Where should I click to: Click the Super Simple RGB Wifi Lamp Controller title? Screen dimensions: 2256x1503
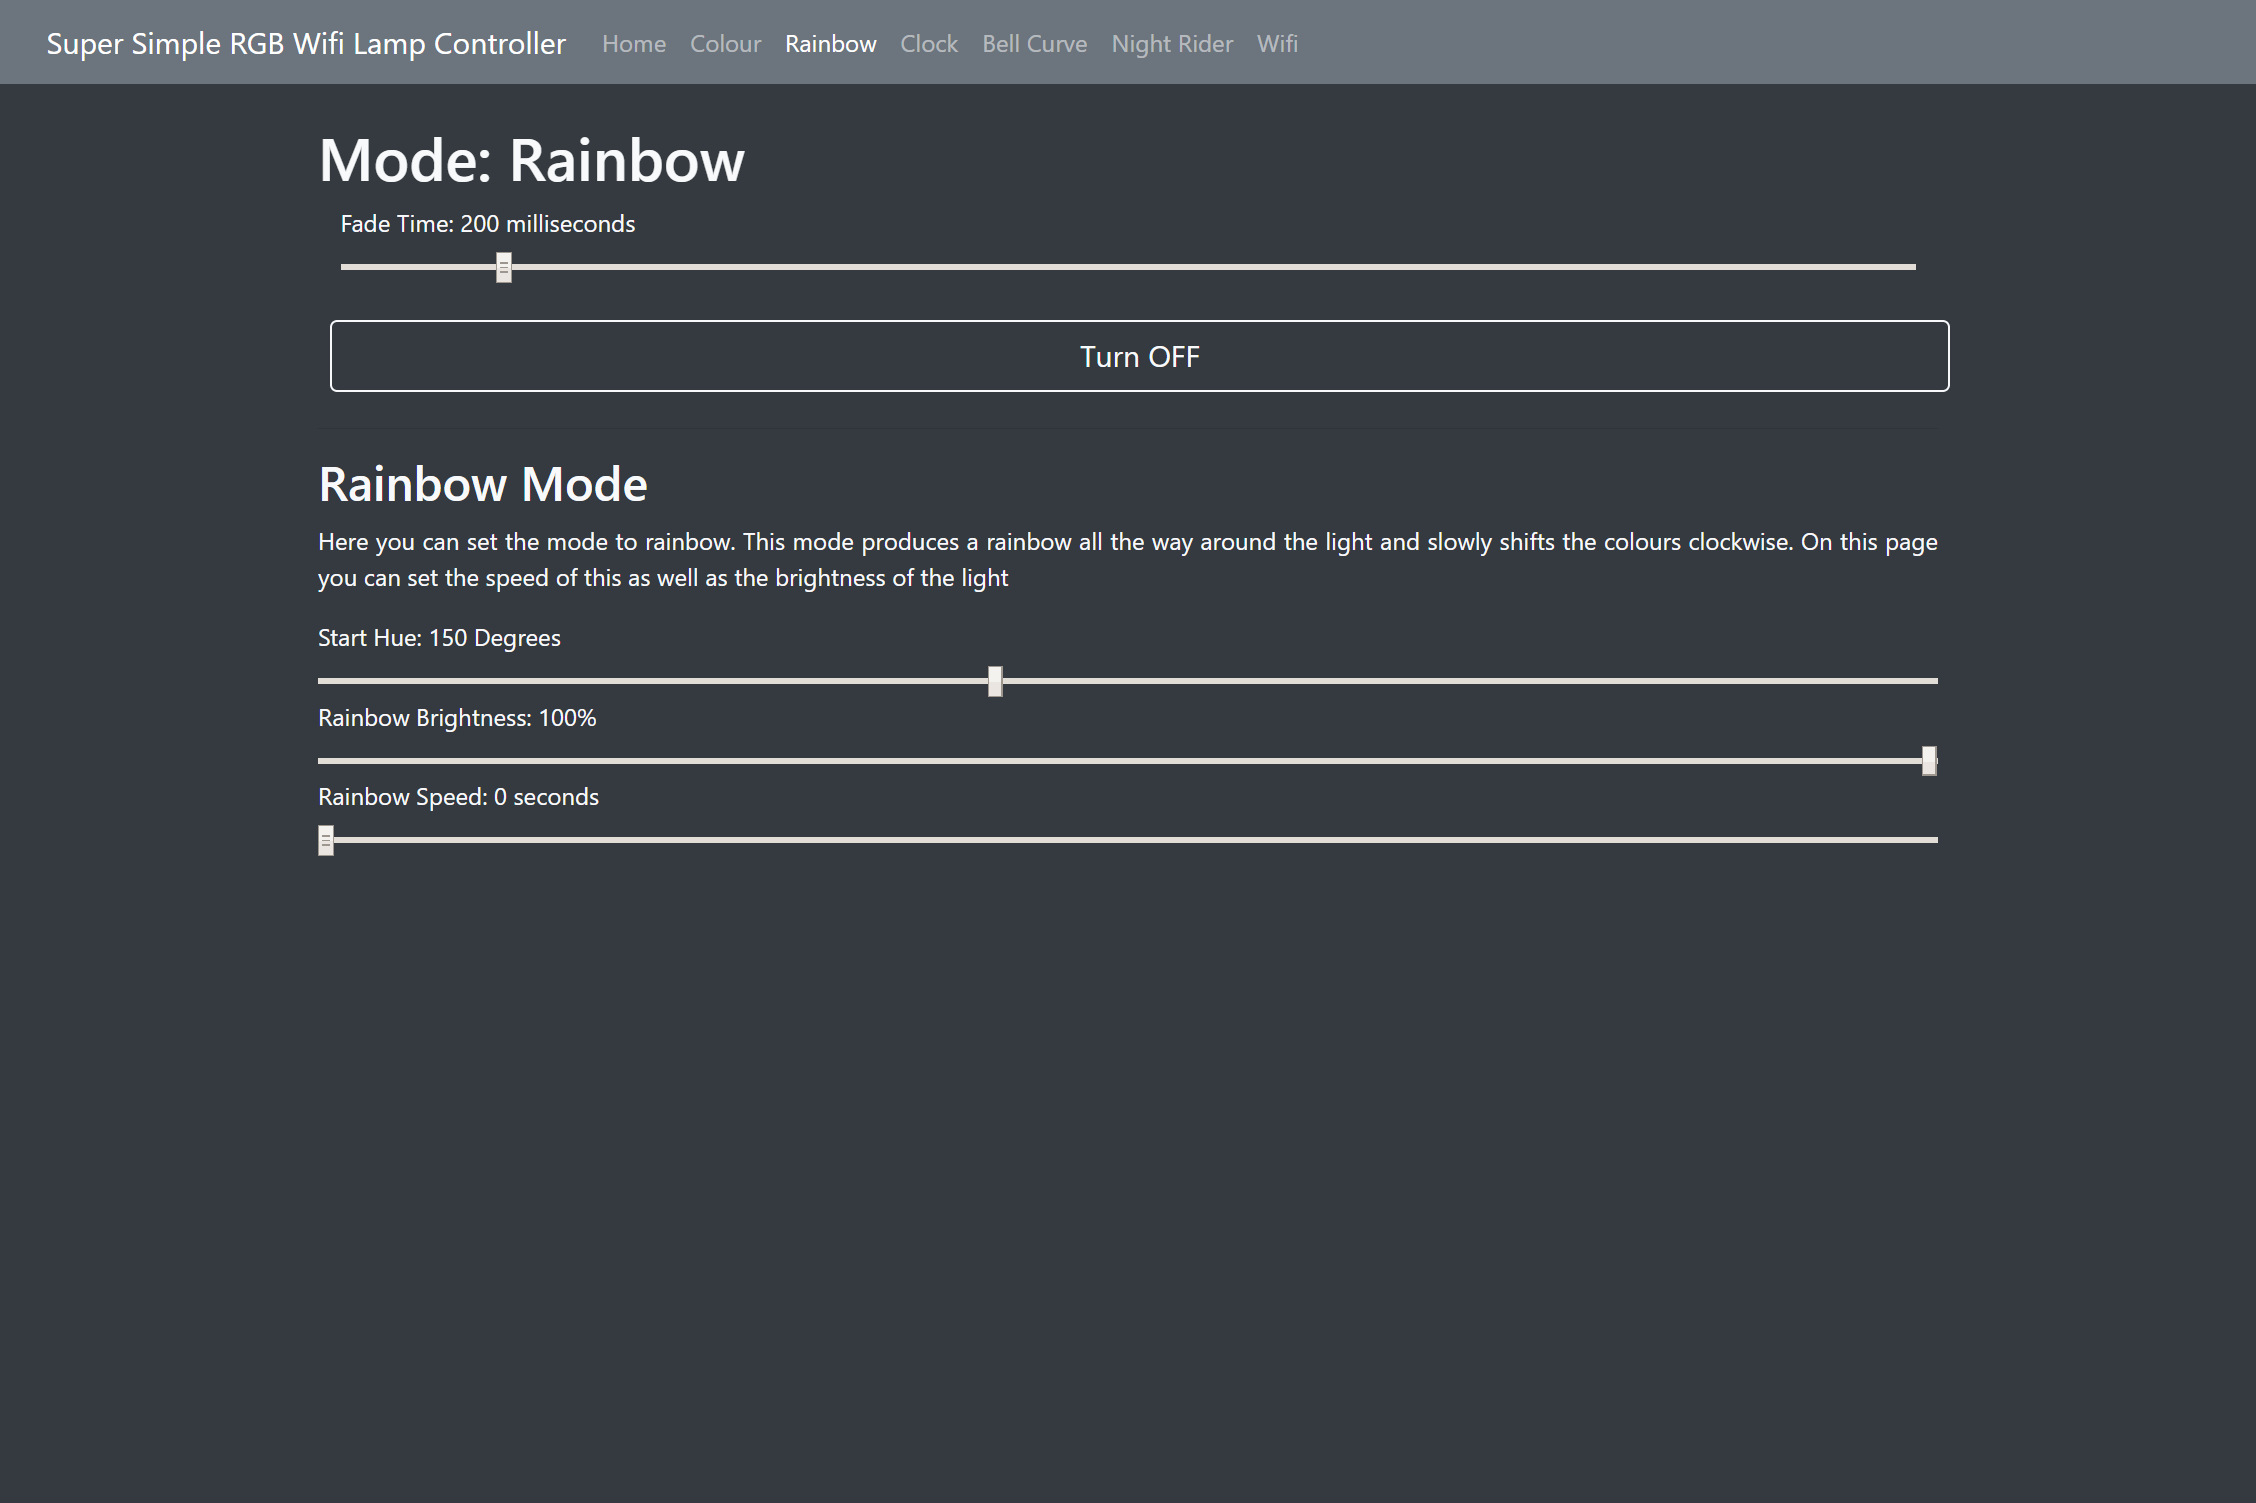click(x=305, y=43)
